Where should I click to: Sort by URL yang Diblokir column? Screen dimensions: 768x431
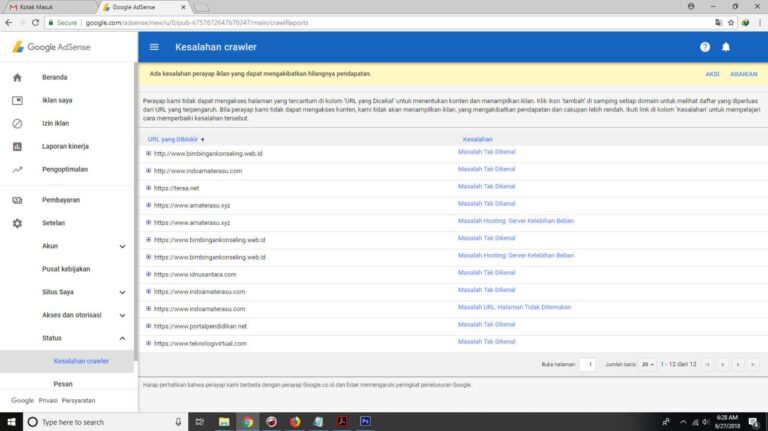click(x=173, y=139)
